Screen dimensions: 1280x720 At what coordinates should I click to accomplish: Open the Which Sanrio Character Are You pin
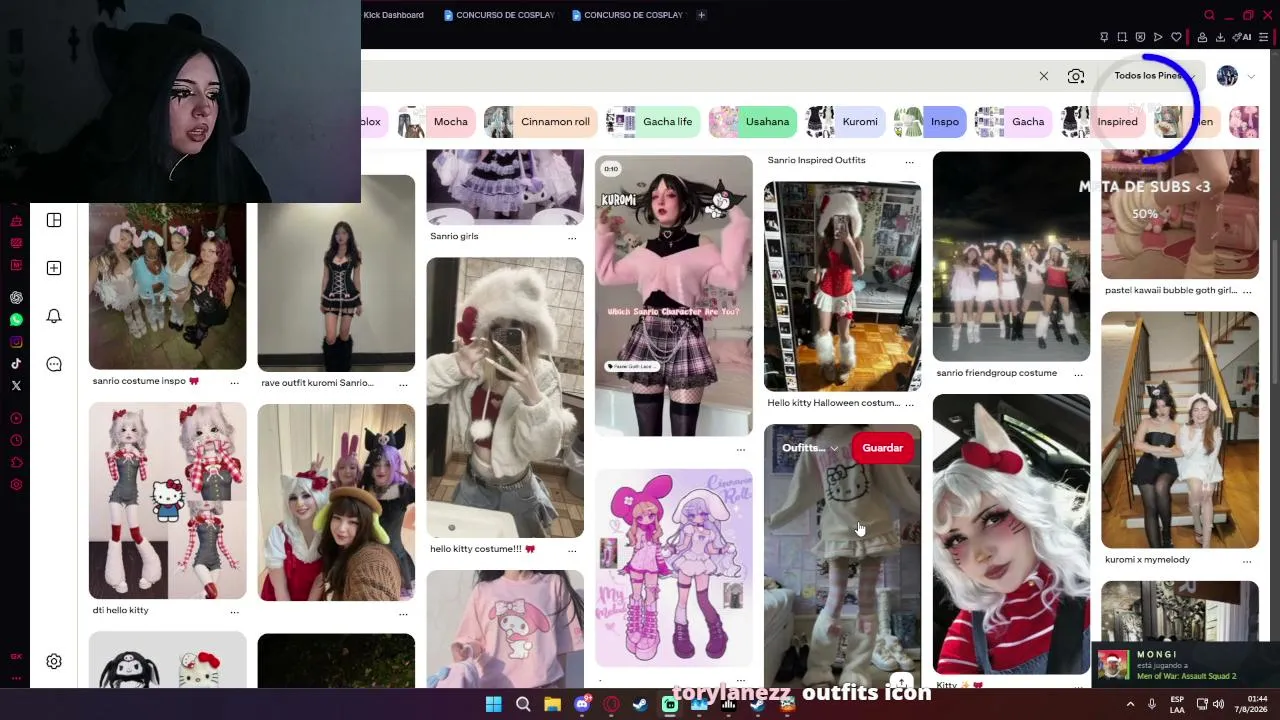(x=674, y=296)
